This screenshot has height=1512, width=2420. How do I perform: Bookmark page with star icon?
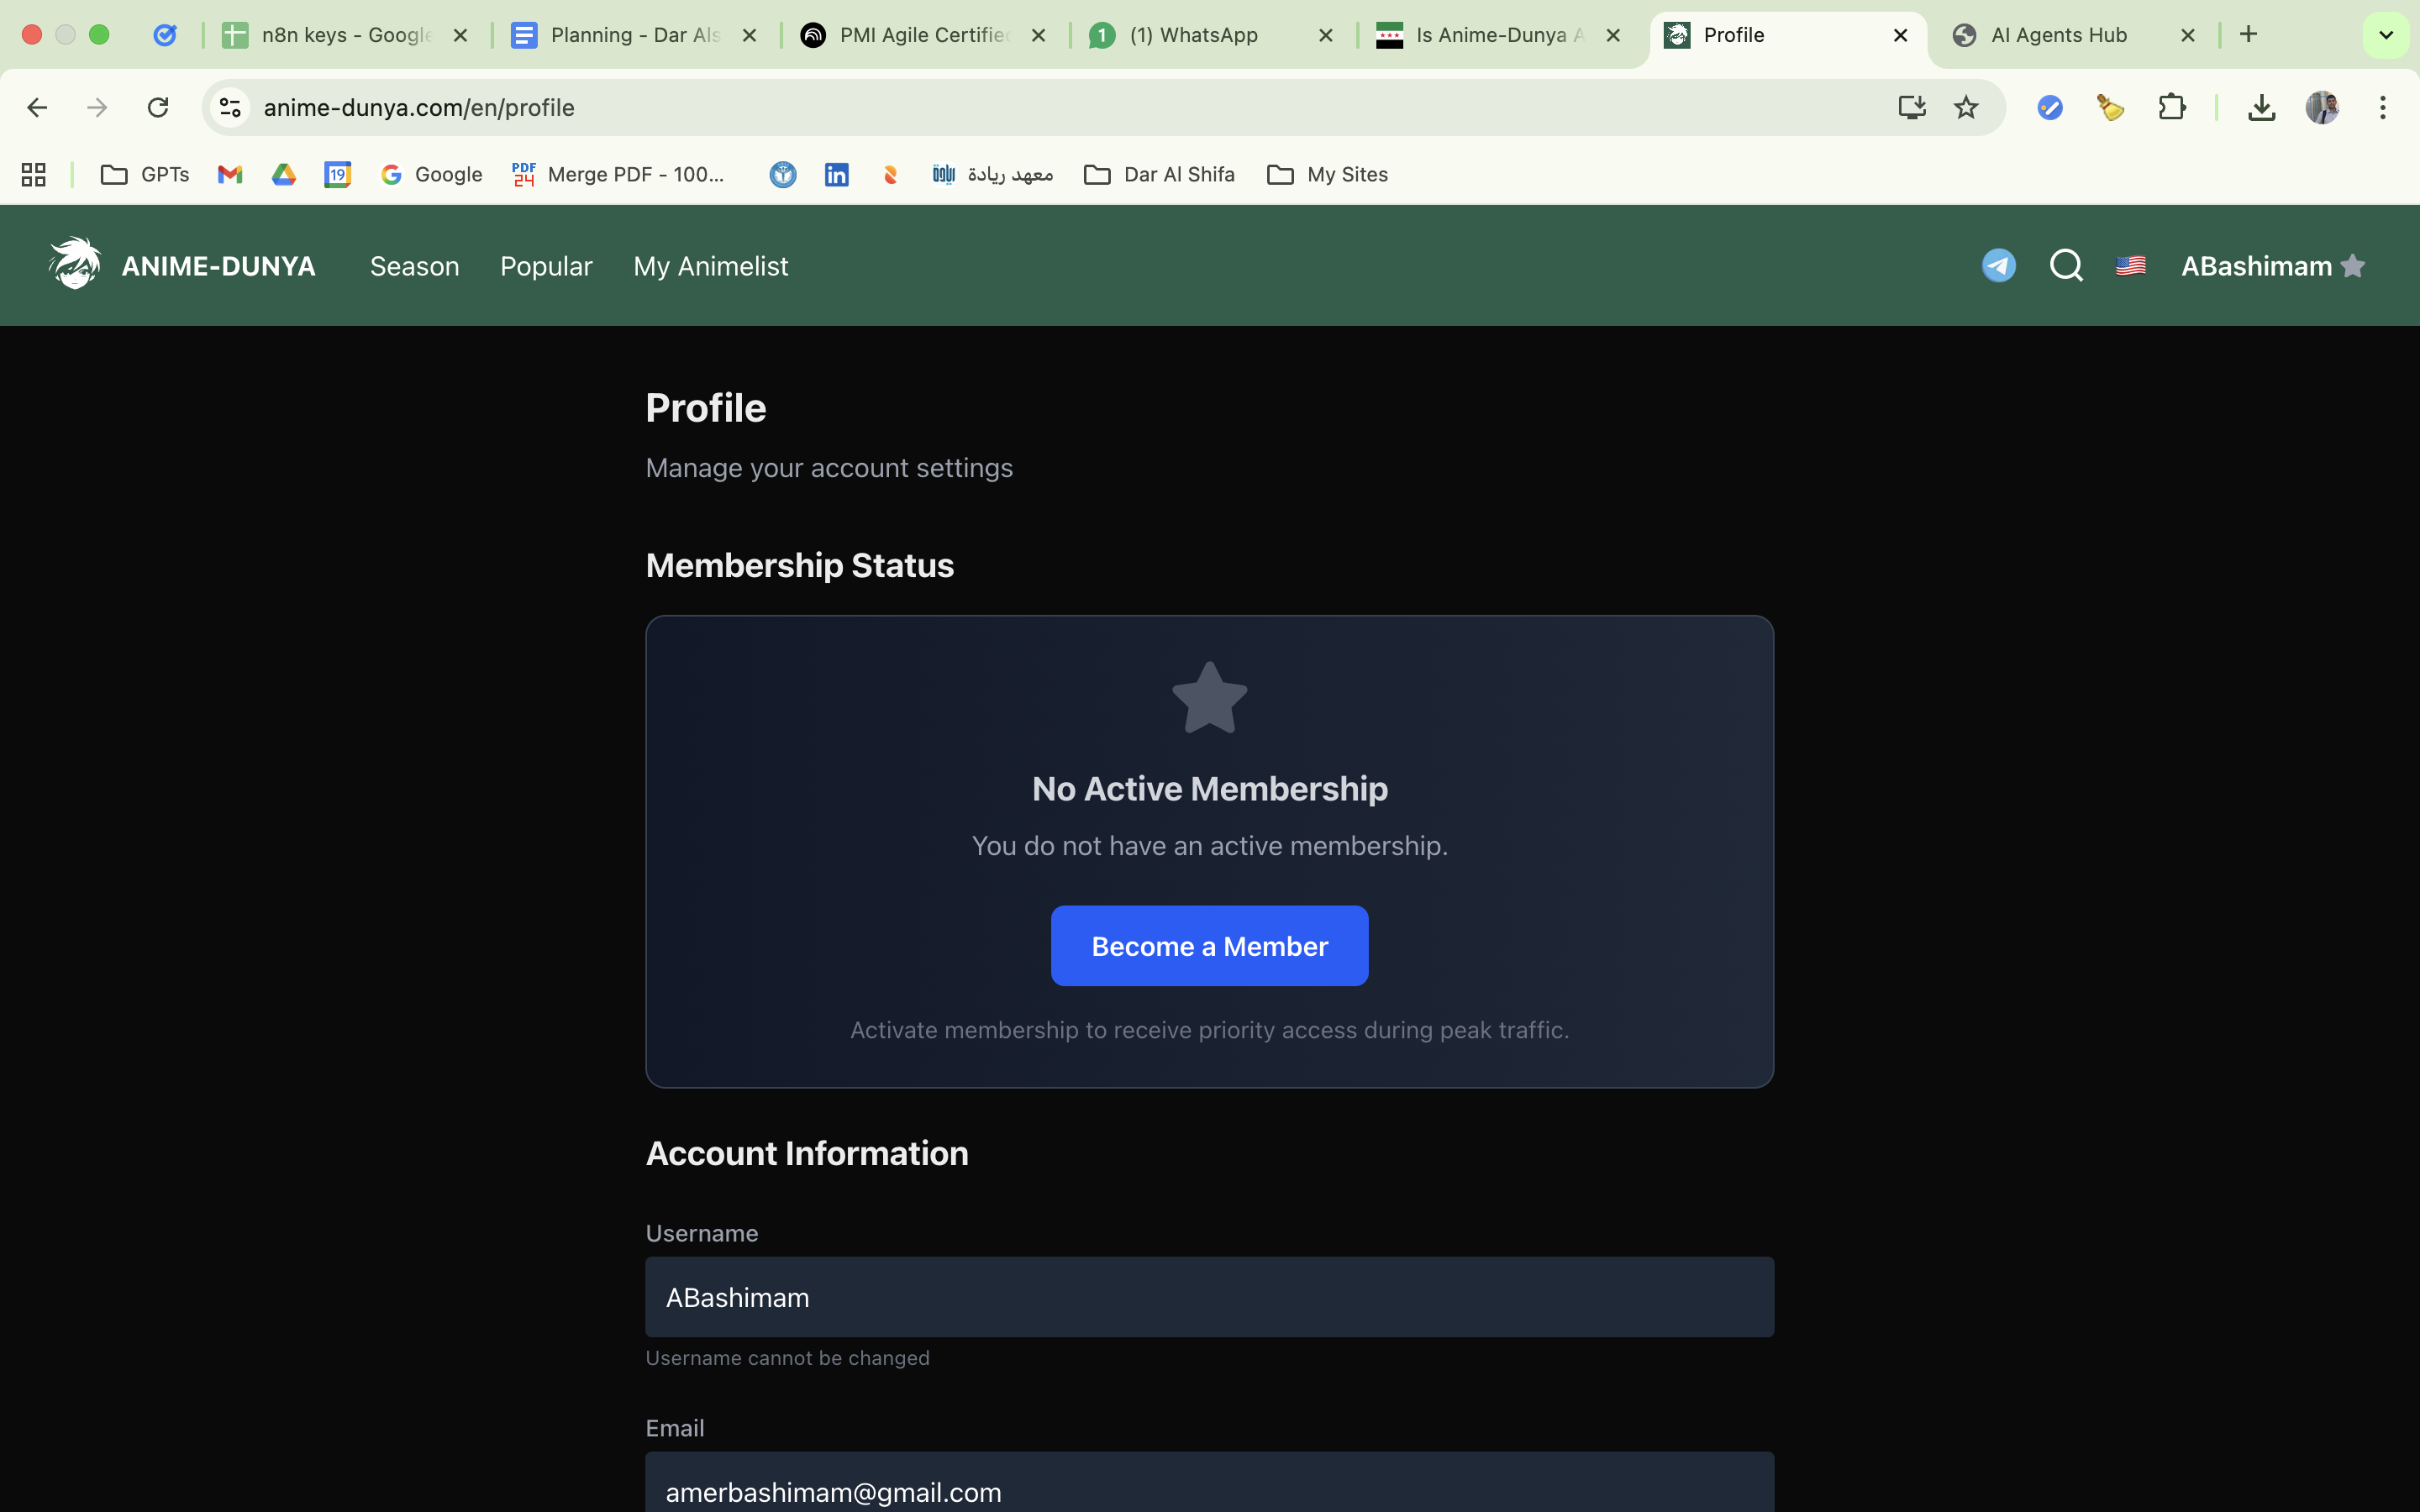point(1965,107)
